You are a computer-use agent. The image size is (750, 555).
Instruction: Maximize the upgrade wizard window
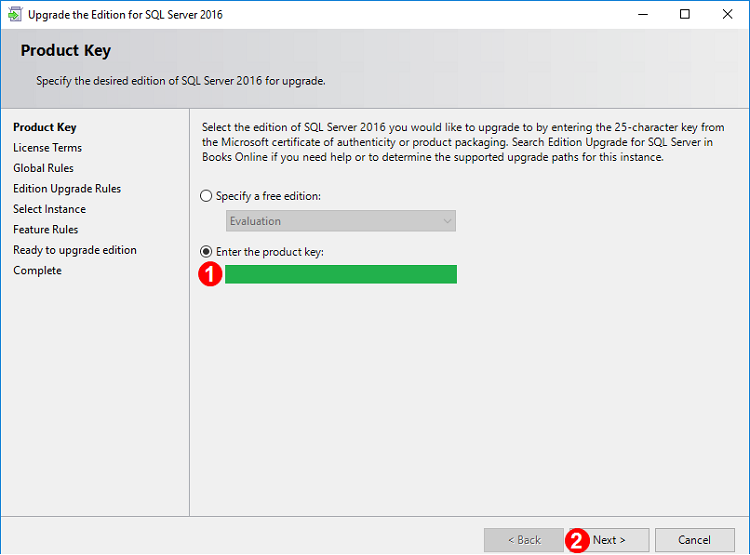685,14
